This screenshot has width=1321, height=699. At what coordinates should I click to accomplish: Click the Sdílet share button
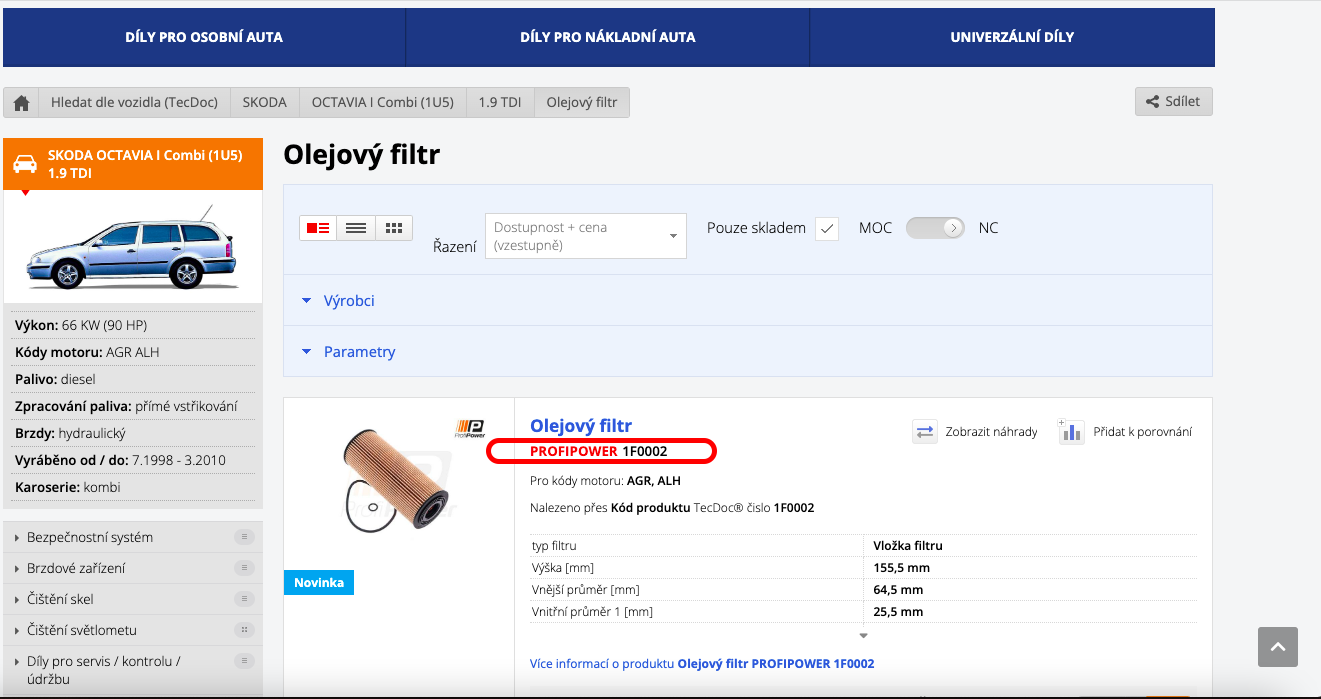click(1174, 101)
